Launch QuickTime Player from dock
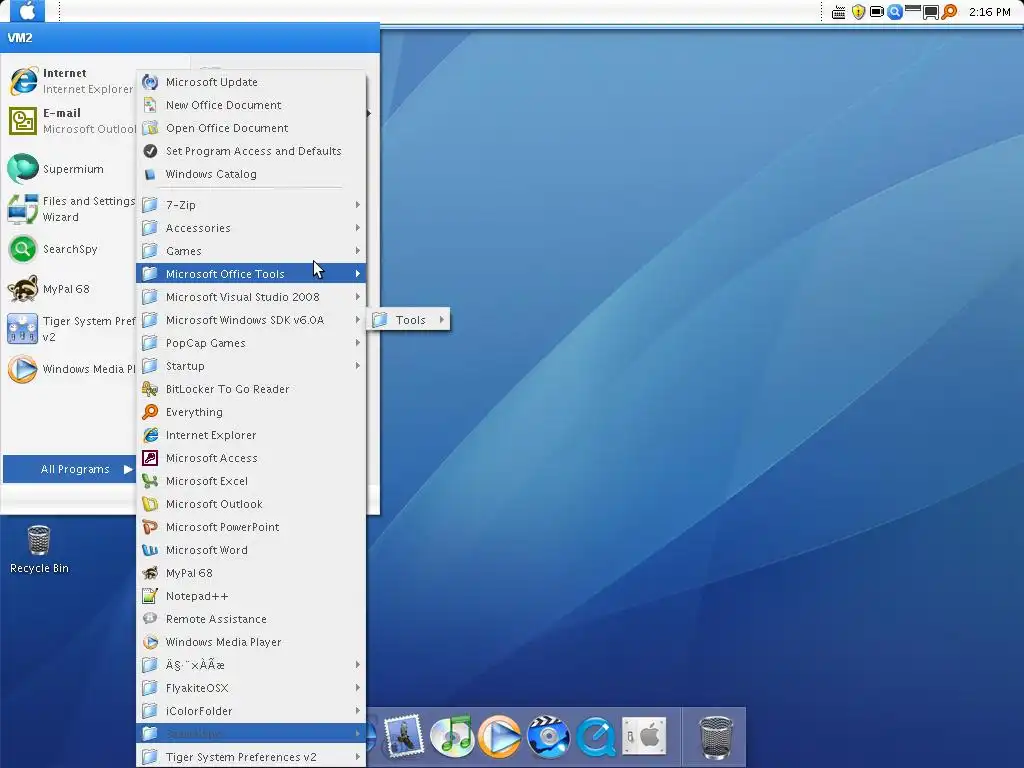 tap(596, 737)
